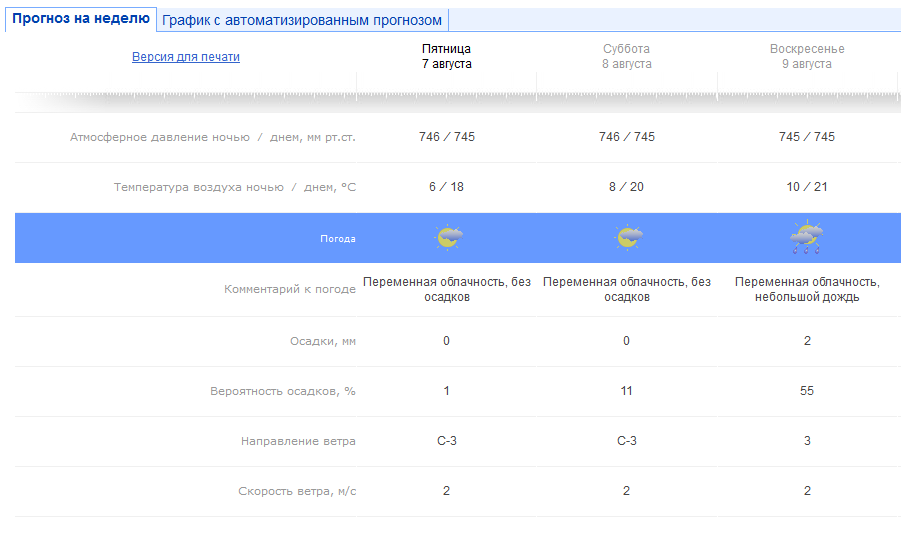This screenshot has width=901, height=538.
Task: Select the Воскресенье 9 августа column header
Action: pyautogui.click(x=806, y=56)
